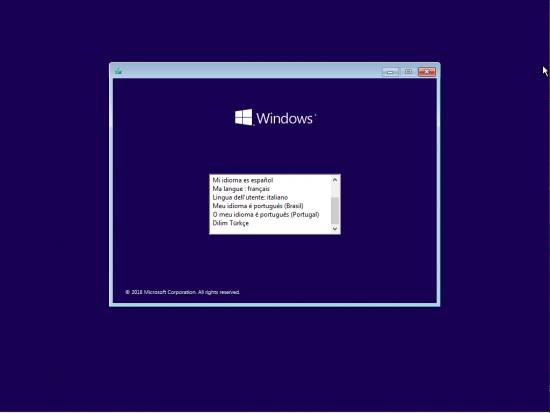Viewport: 550px width, 413px height.
Task: Pick "Lingua dell'utente: italiano" entry
Action: (250, 197)
